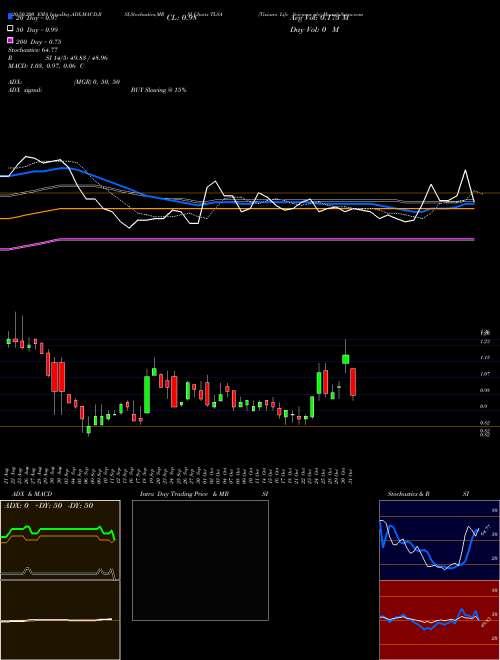
Task: Click the 'CL: 0.98' close value
Action: coord(181,18)
